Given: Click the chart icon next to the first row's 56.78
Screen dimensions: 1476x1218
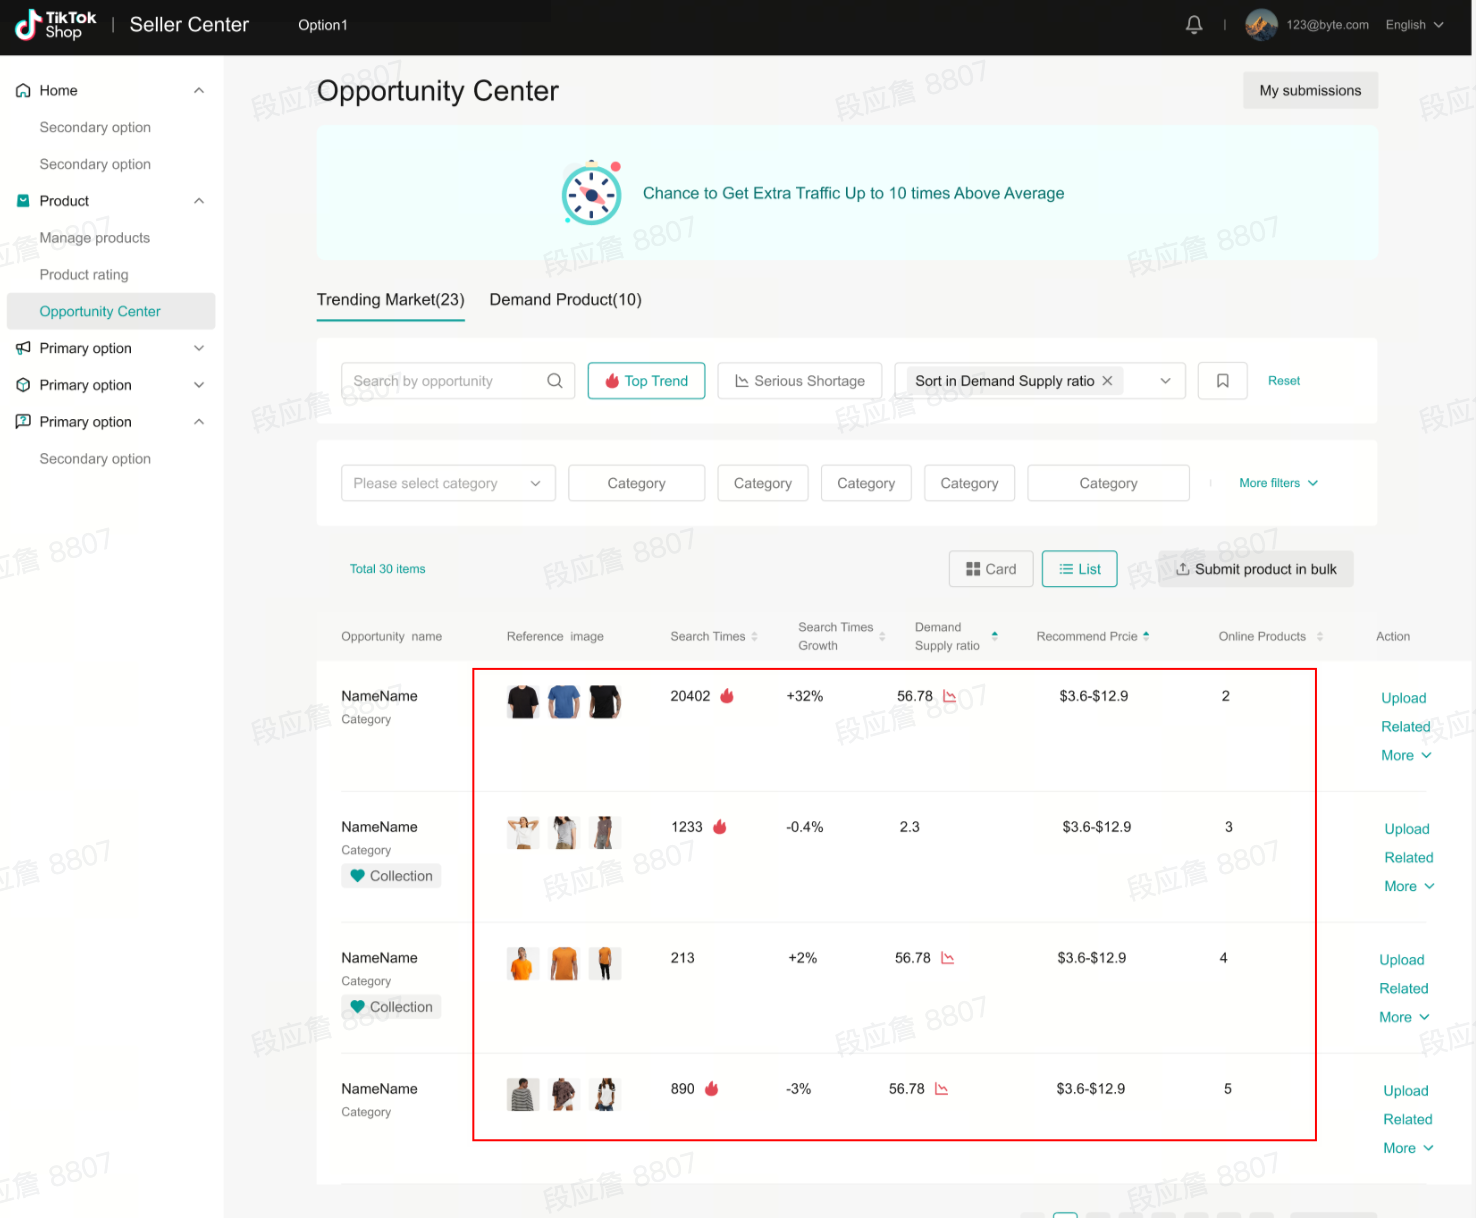Looking at the screenshot, I should [949, 696].
